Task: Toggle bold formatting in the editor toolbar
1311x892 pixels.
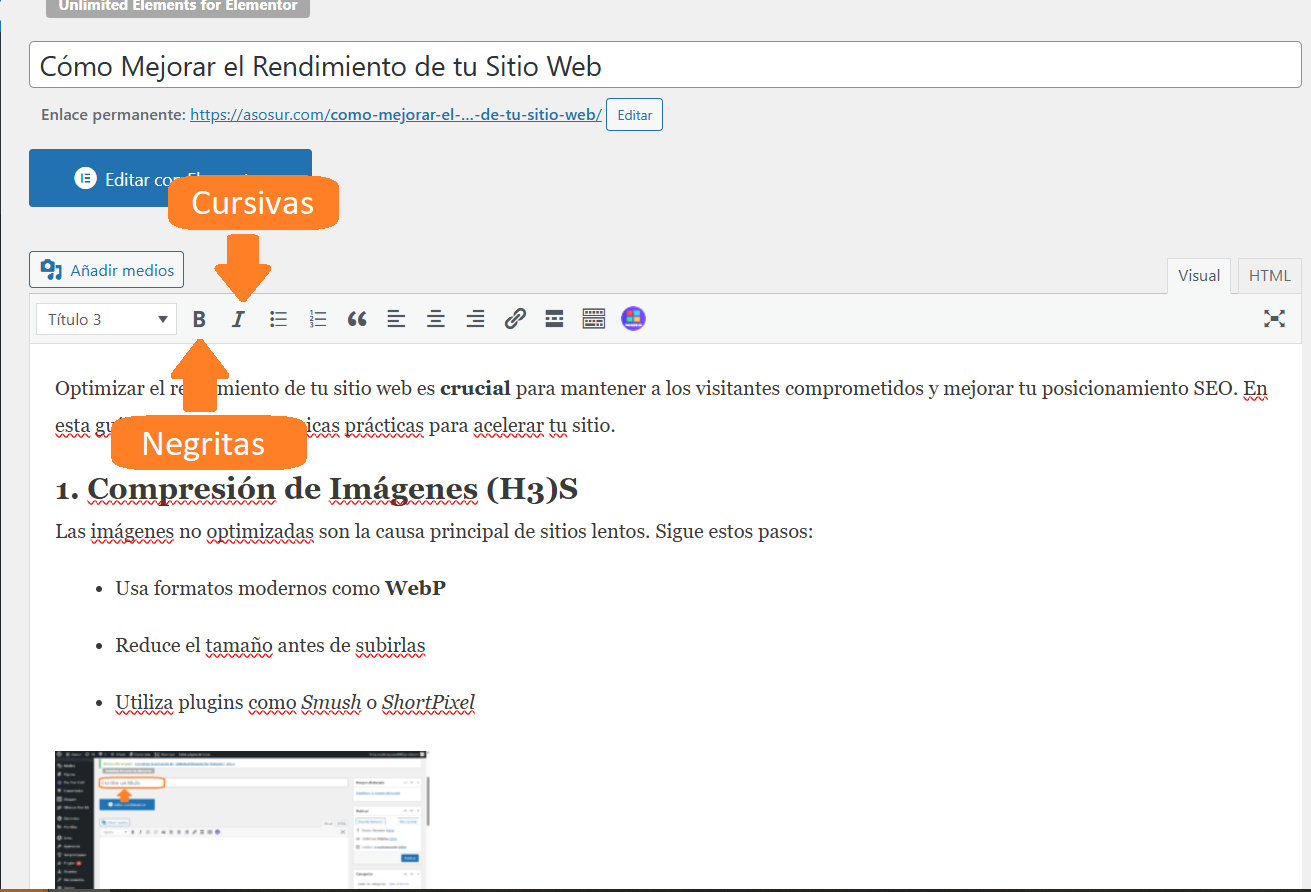Action: point(199,319)
